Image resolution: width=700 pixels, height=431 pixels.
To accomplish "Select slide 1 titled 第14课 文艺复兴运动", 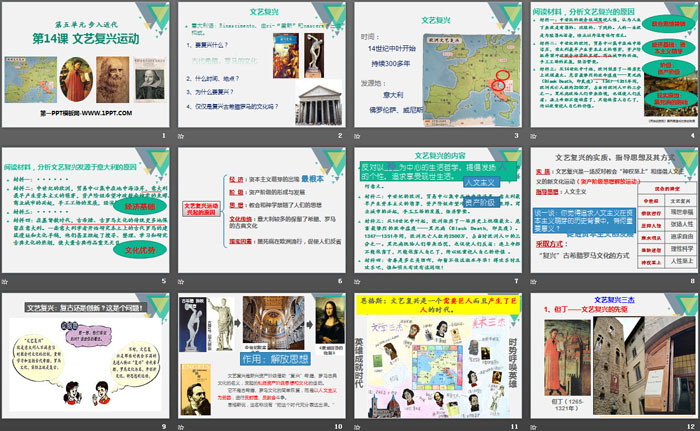I will pos(87,65).
